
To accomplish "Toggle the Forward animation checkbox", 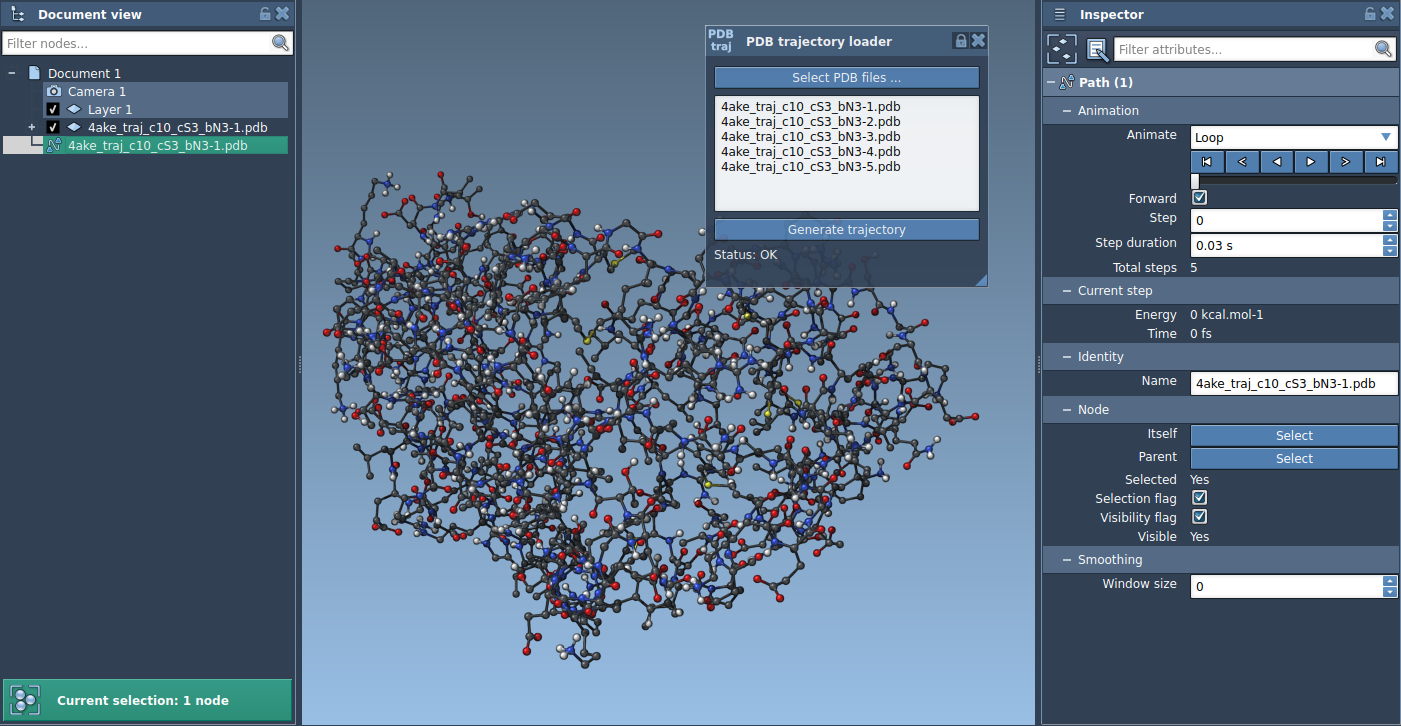I will (x=1200, y=198).
